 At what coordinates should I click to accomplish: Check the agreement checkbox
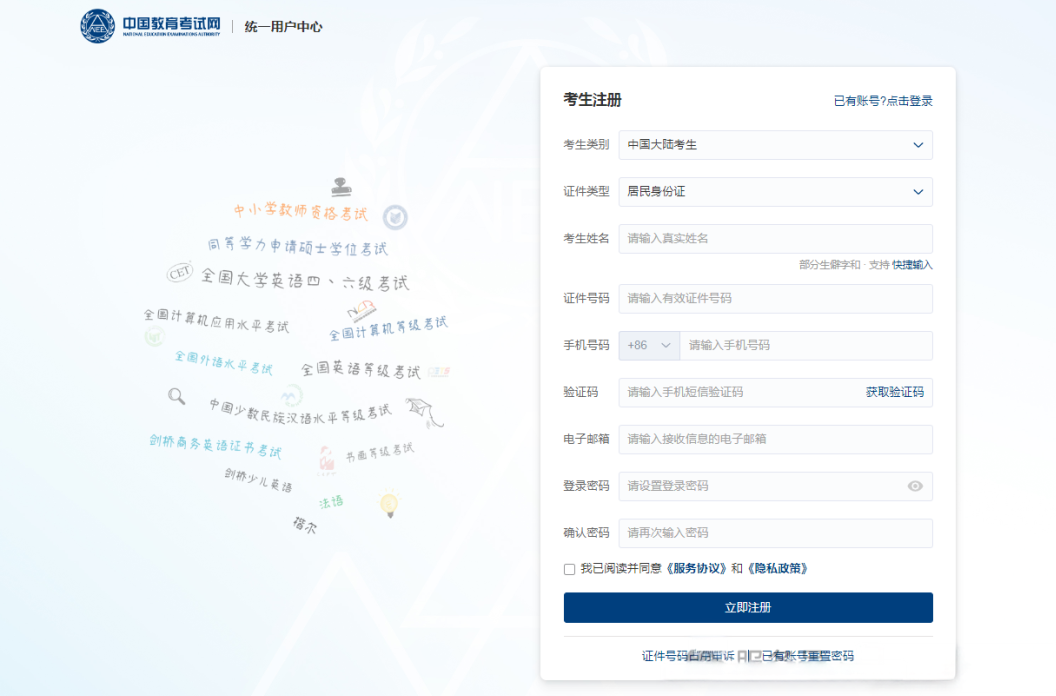point(568,568)
